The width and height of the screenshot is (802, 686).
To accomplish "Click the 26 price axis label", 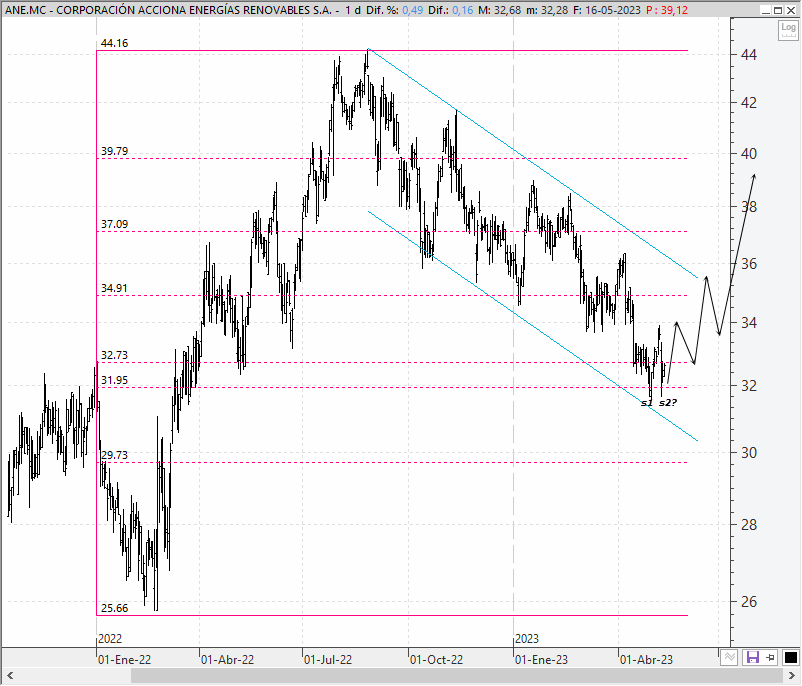I will (x=749, y=602).
